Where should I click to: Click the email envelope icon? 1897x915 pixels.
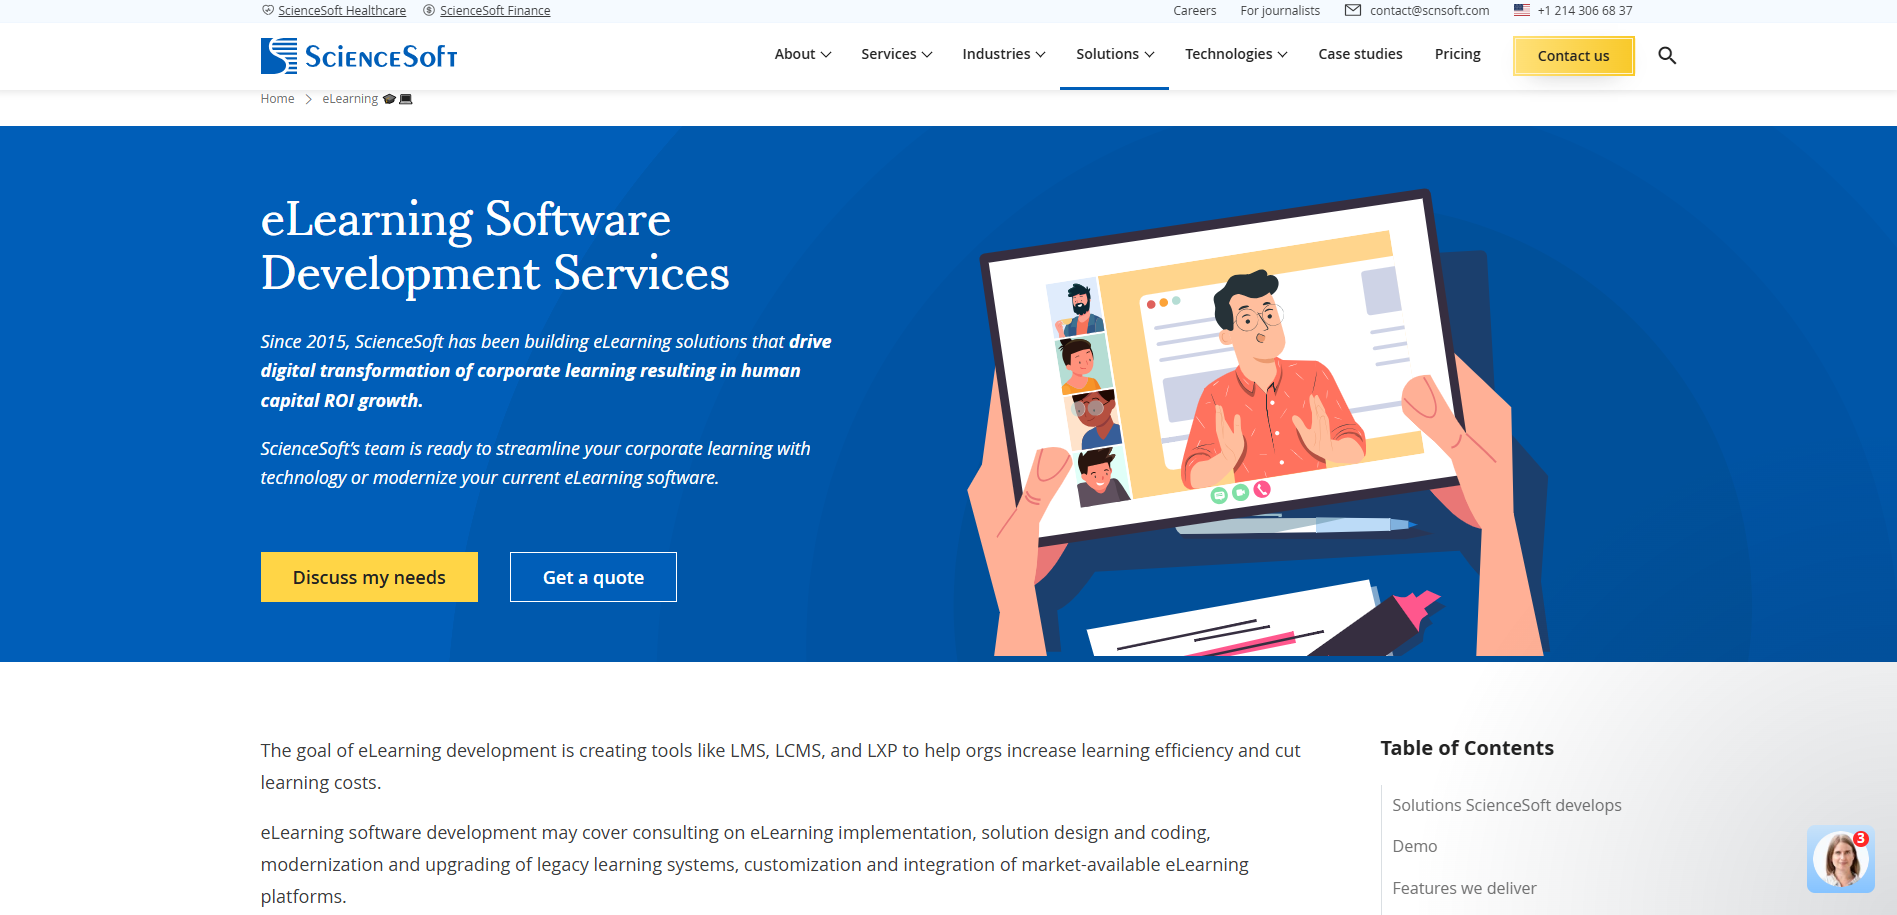pos(1353,10)
